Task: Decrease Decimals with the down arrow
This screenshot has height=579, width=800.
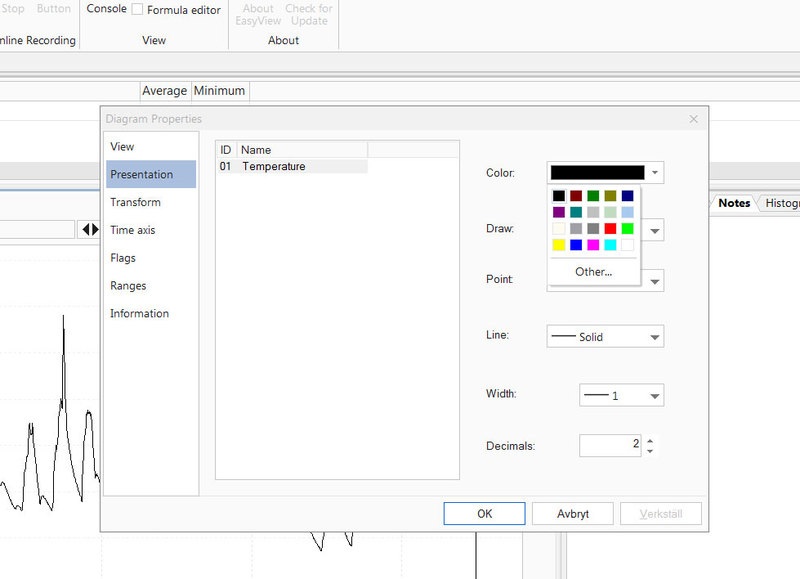Action: [650, 451]
